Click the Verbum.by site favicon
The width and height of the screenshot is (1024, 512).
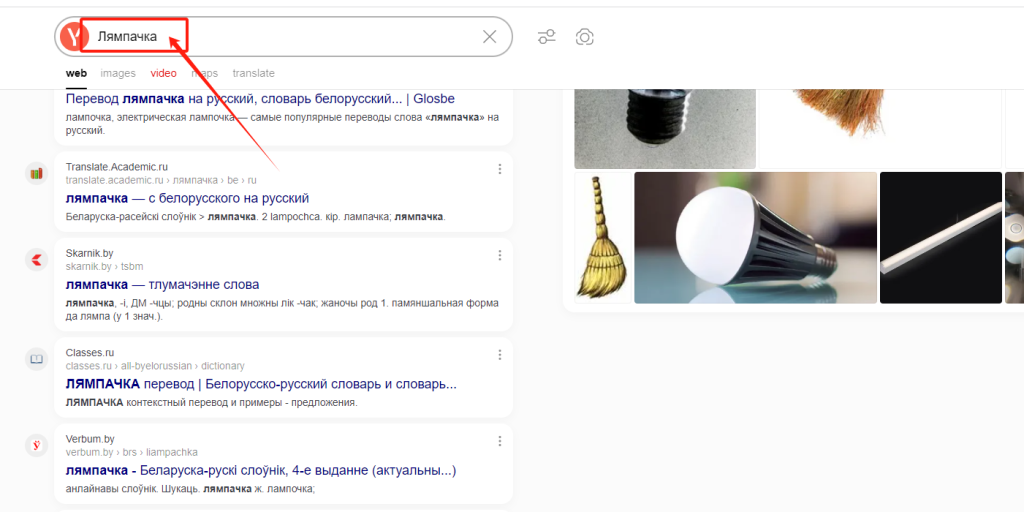coord(37,445)
